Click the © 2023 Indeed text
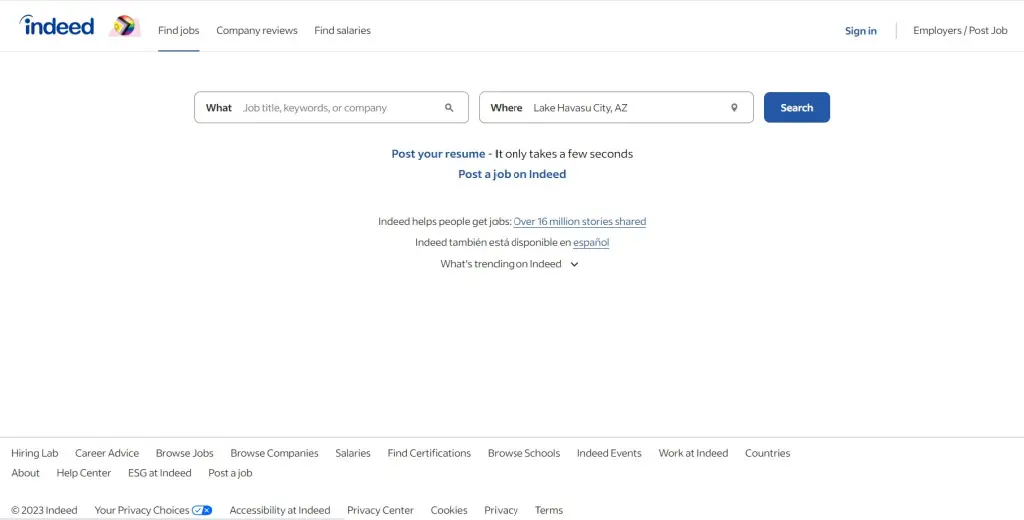Viewport: 1024px width, 520px height. tap(44, 510)
